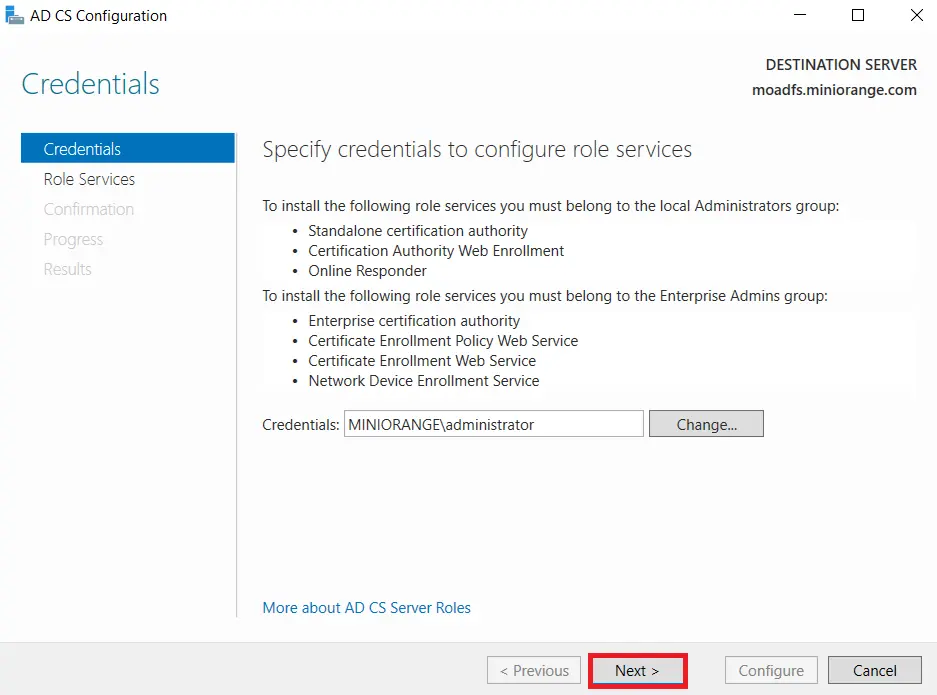Click inside the Credentials text field

[x=493, y=423]
